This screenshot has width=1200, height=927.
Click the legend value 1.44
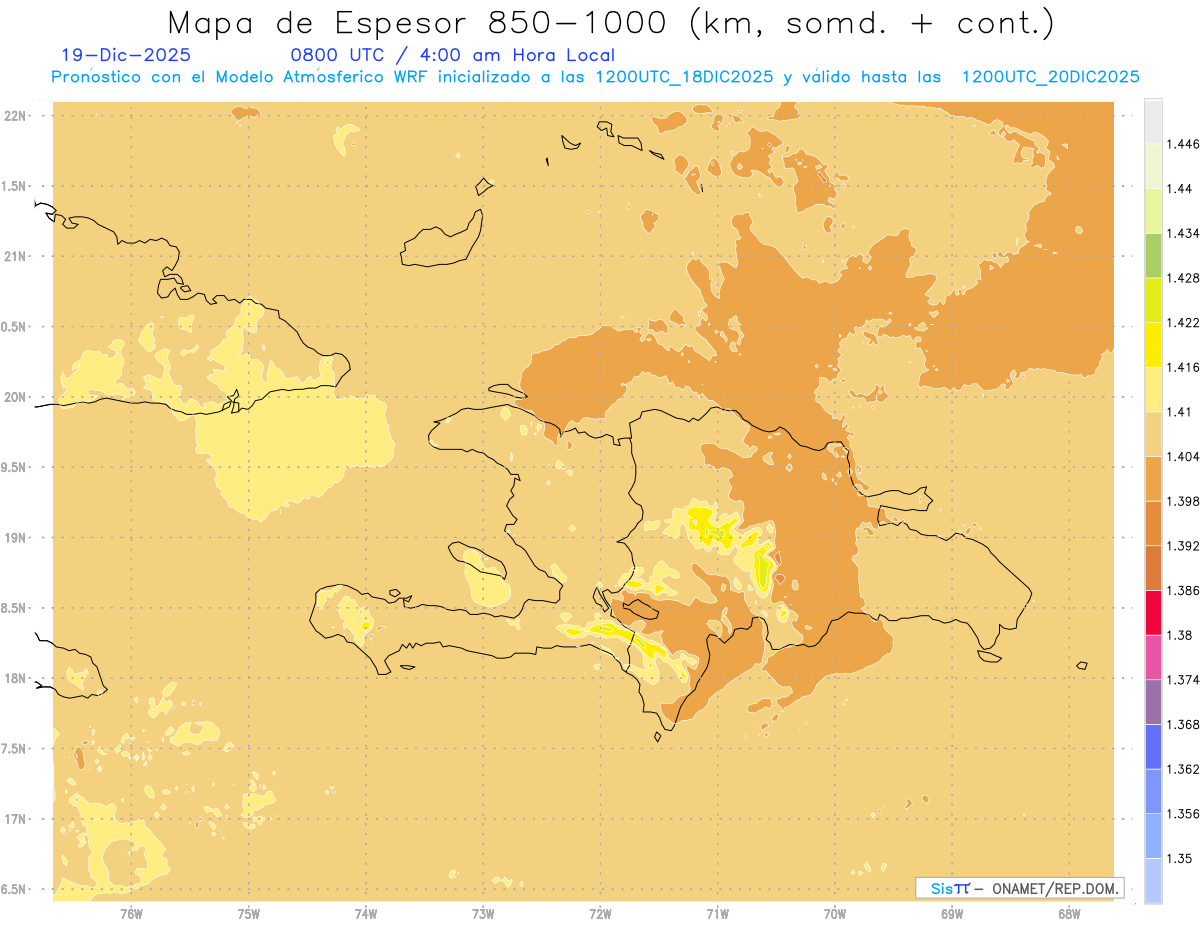pos(1181,189)
